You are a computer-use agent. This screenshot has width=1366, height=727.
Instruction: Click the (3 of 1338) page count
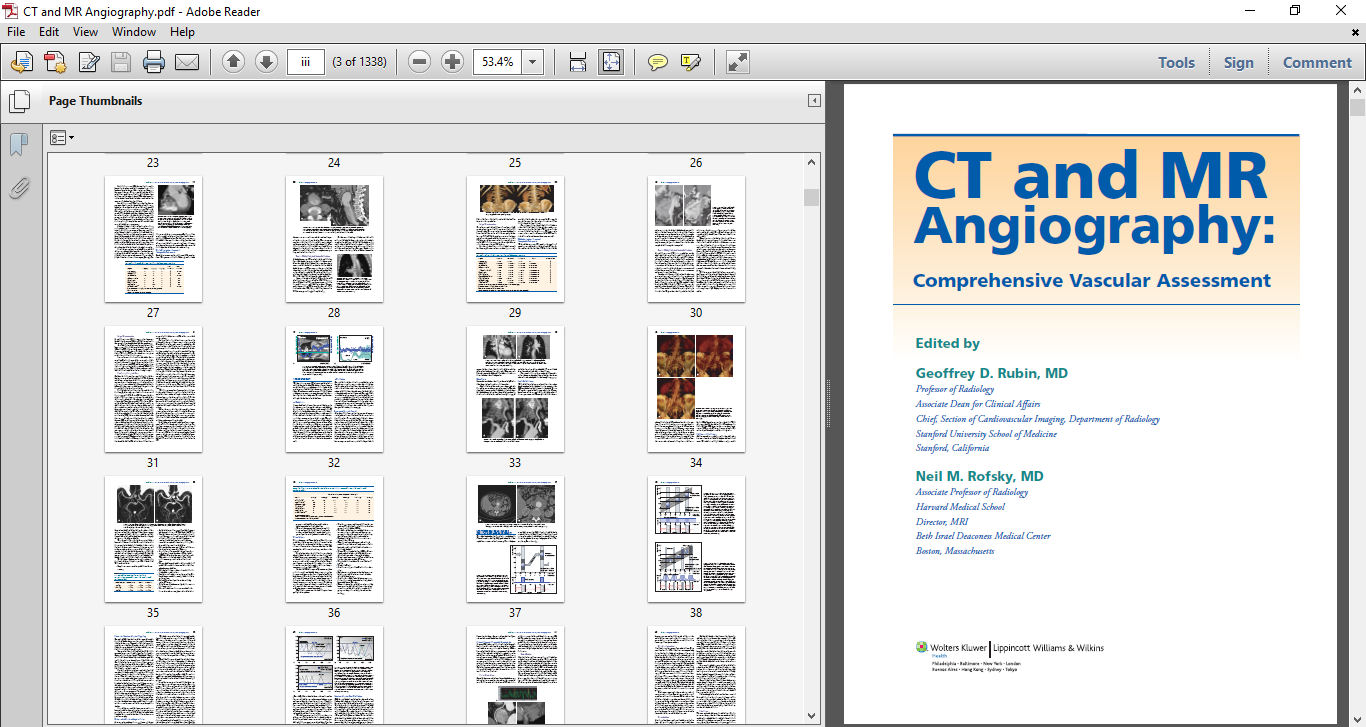coord(359,62)
